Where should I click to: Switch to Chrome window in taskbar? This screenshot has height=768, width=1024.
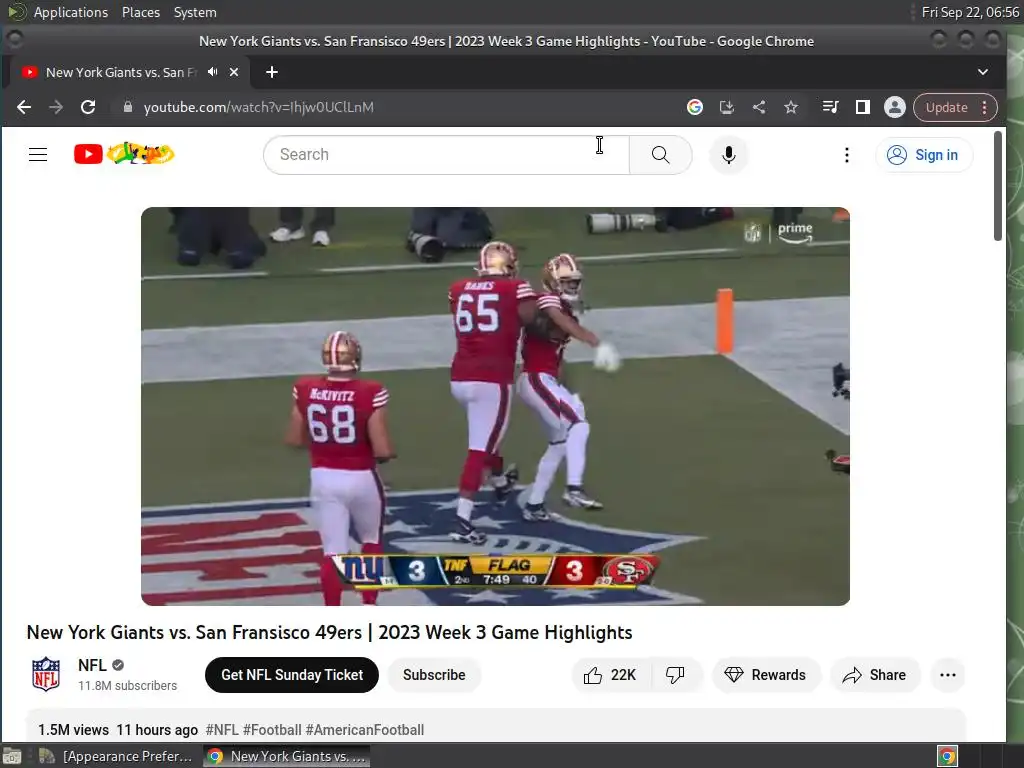[286, 756]
